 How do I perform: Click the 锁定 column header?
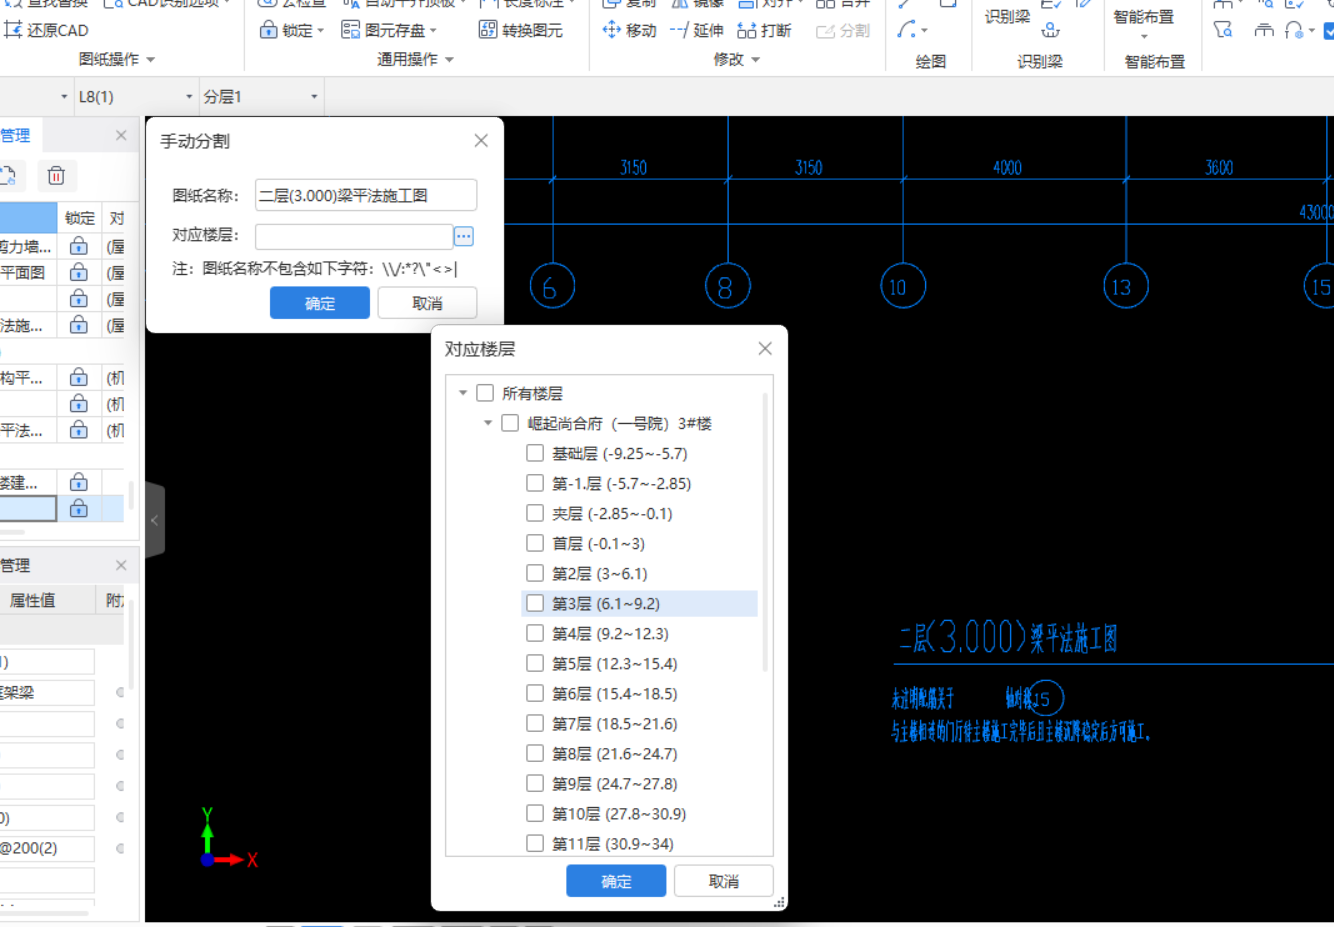tap(80, 218)
